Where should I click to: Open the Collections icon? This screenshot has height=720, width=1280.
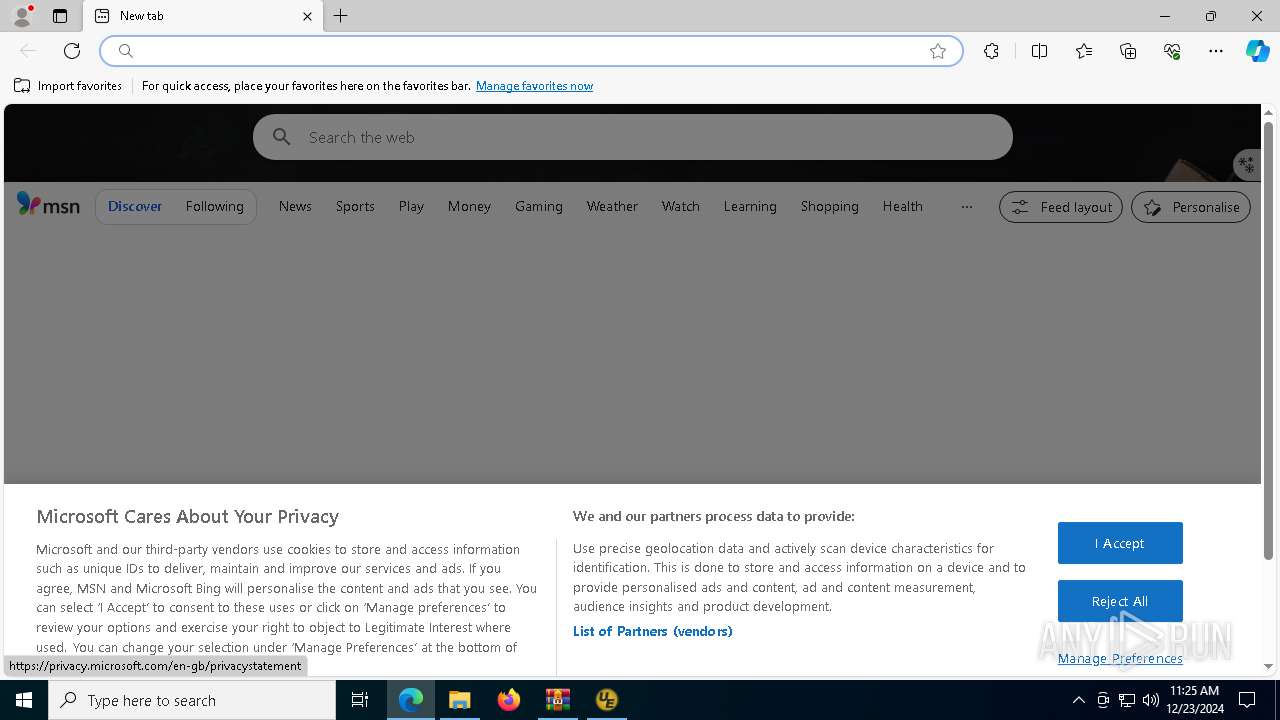pyautogui.click(x=1128, y=51)
